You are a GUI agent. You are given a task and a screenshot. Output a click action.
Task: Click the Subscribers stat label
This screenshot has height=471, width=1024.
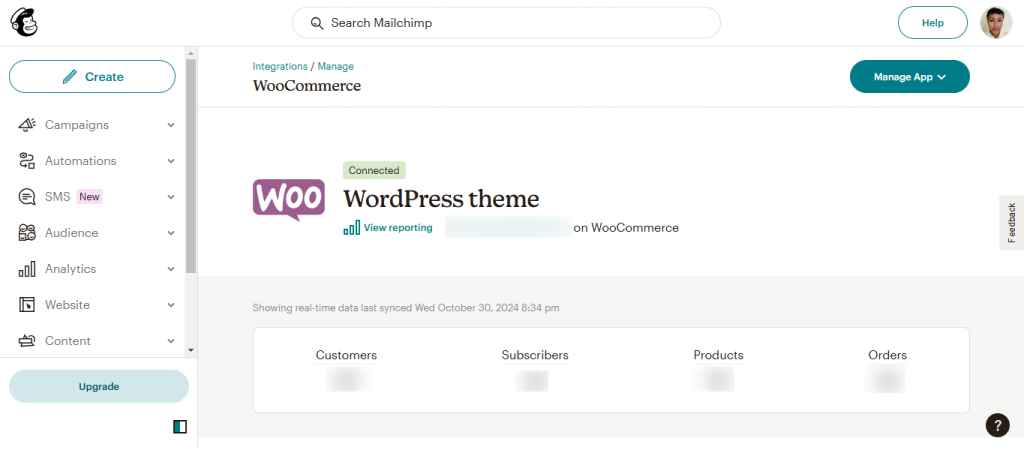click(x=535, y=355)
